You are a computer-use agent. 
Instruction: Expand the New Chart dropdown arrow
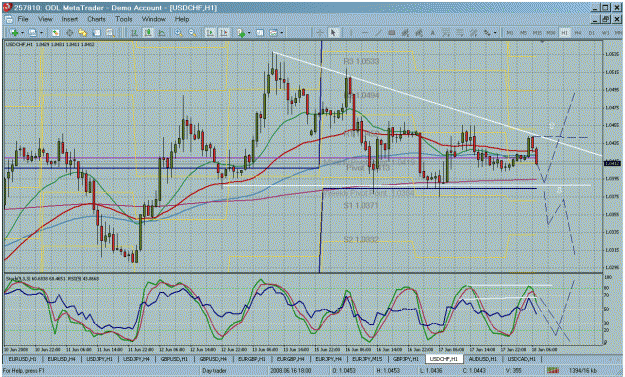[22, 33]
